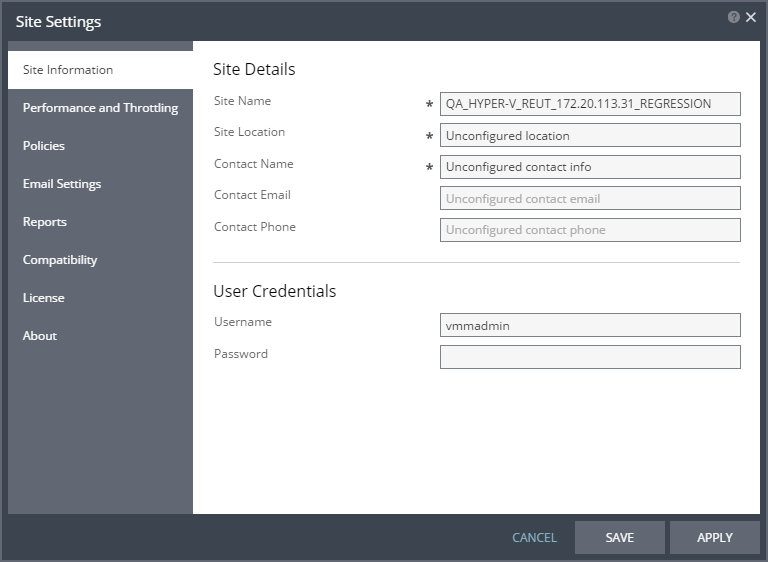Edit the Contact Name field
The image size is (768, 562).
pyautogui.click(x=590, y=167)
